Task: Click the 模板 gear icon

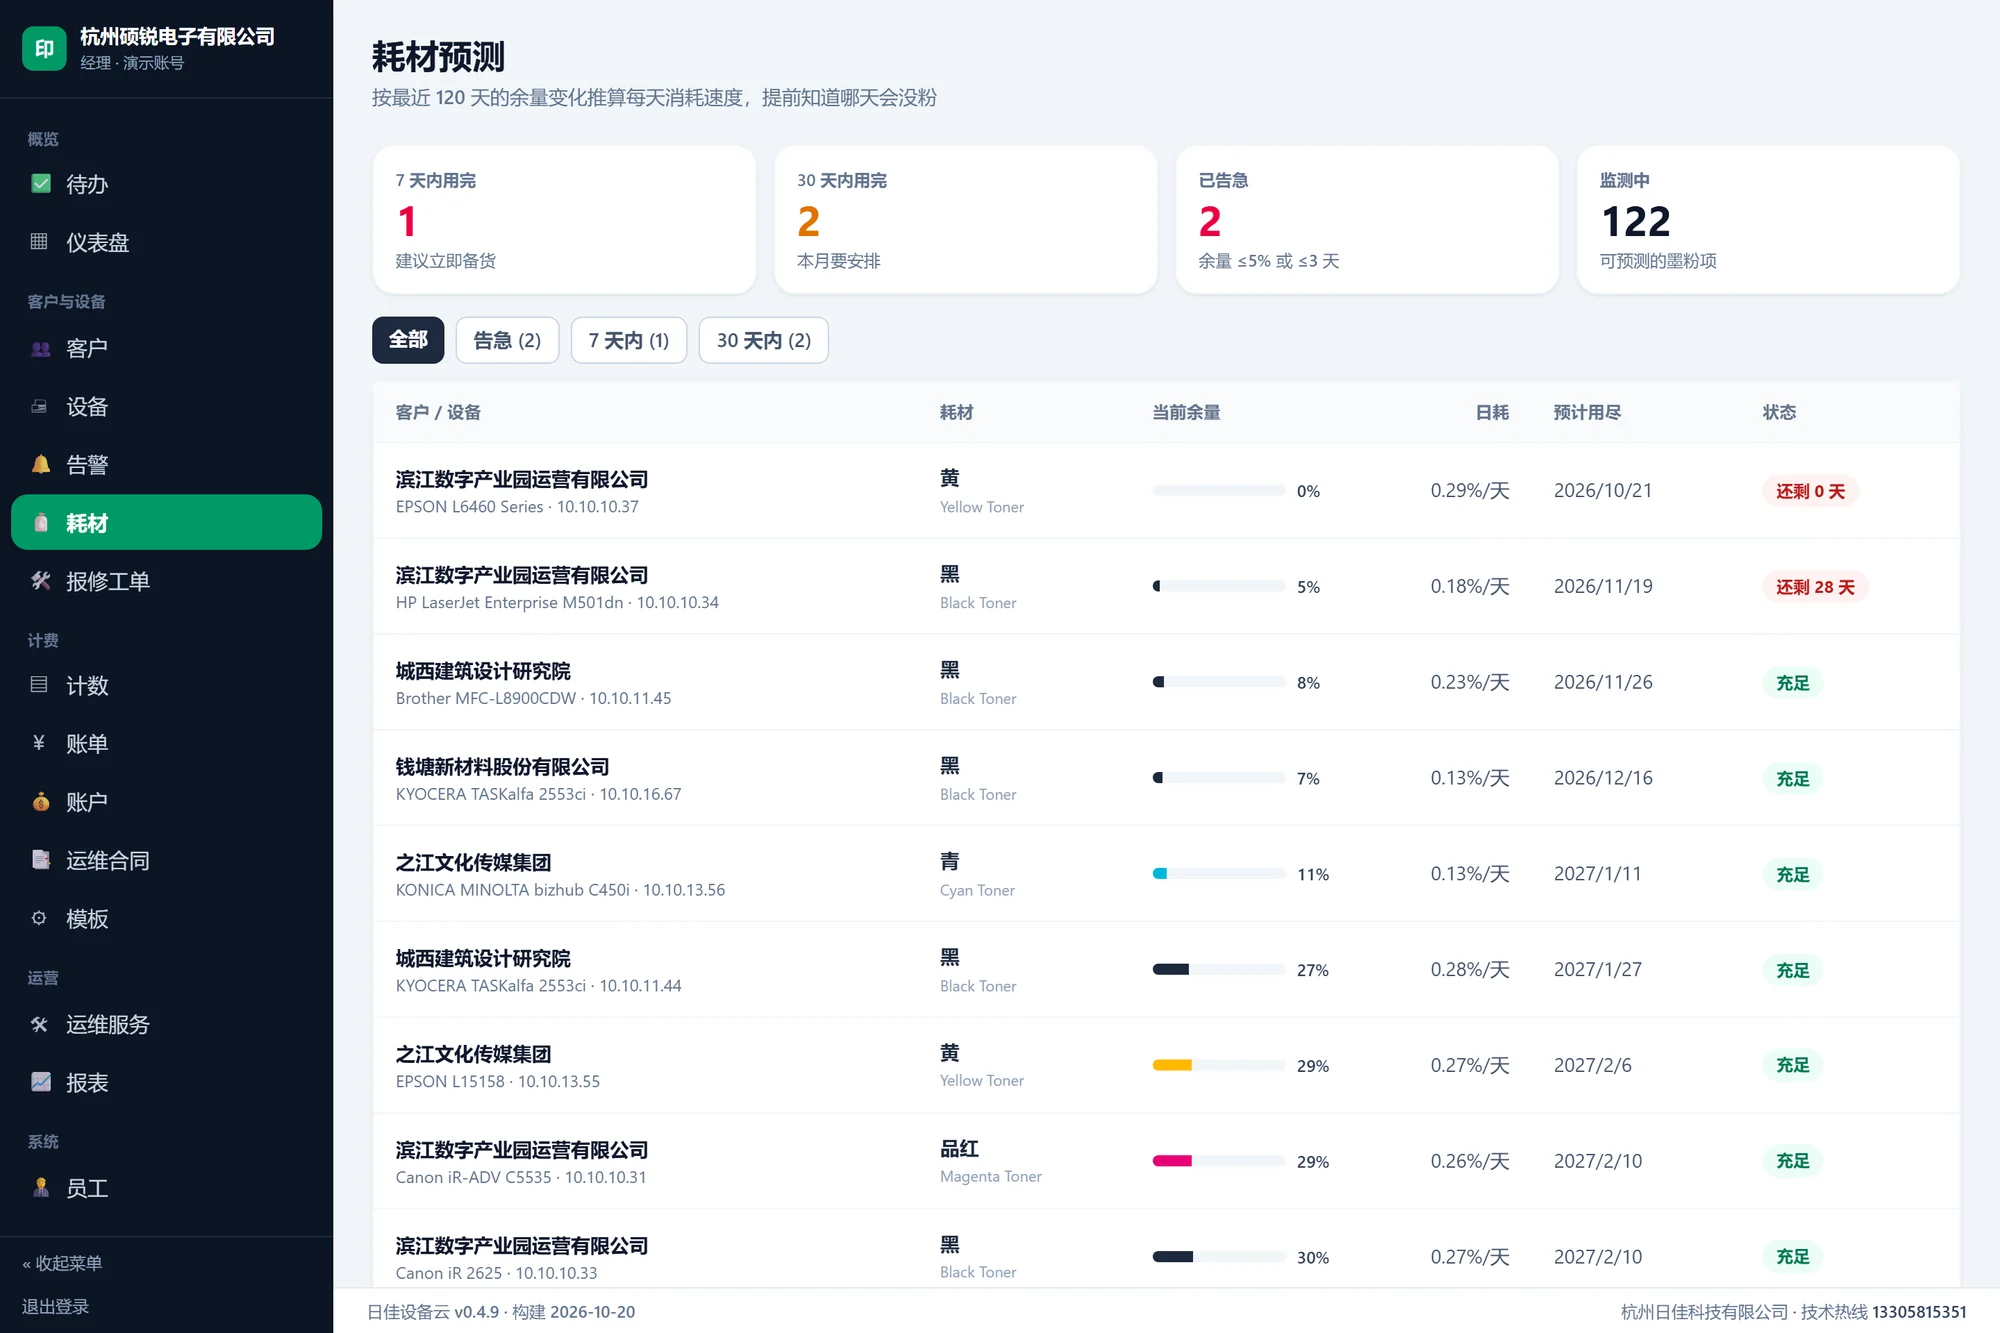Action: click(39, 918)
